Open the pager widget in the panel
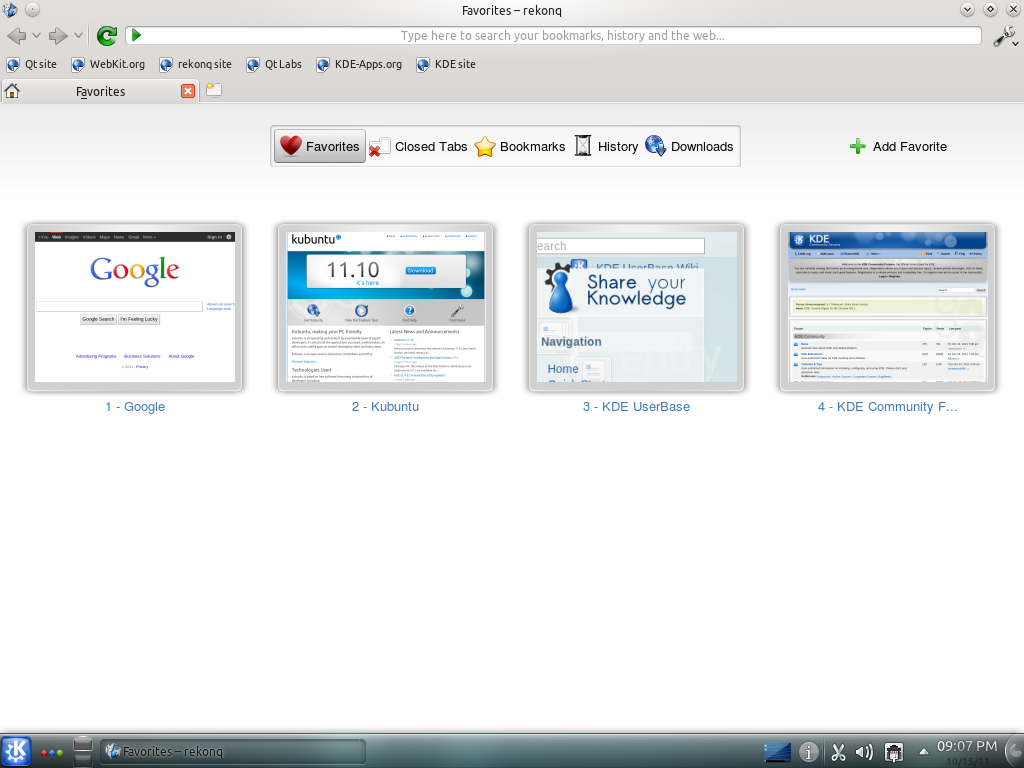Viewport: 1024px width, 768px height. click(x=83, y=751)
